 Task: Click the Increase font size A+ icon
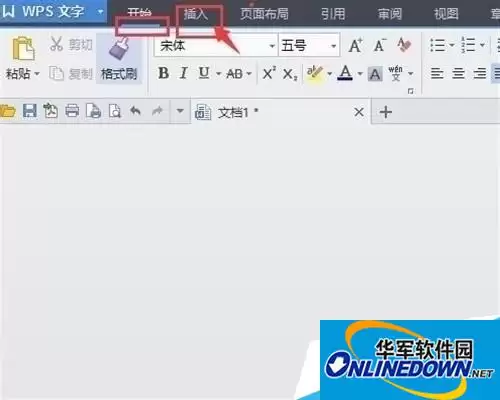pyautogui.click(x=356, y=45)
